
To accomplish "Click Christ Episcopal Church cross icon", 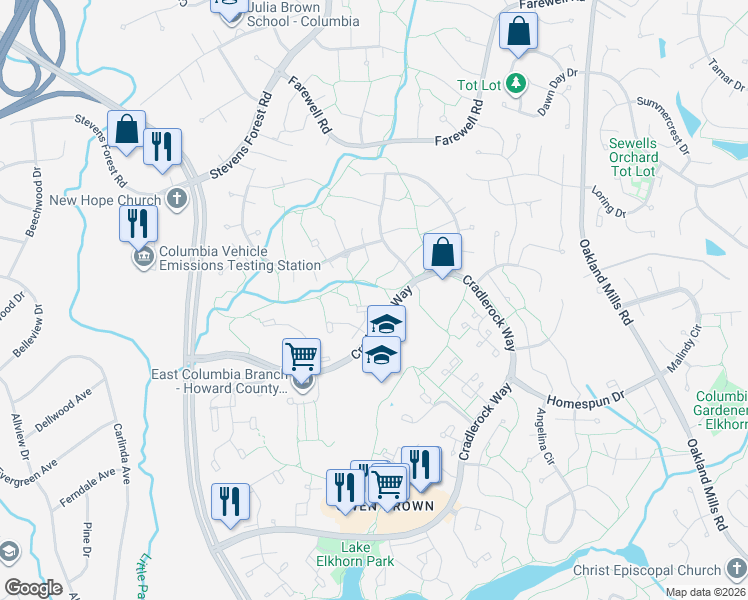I will coord(736,569).
